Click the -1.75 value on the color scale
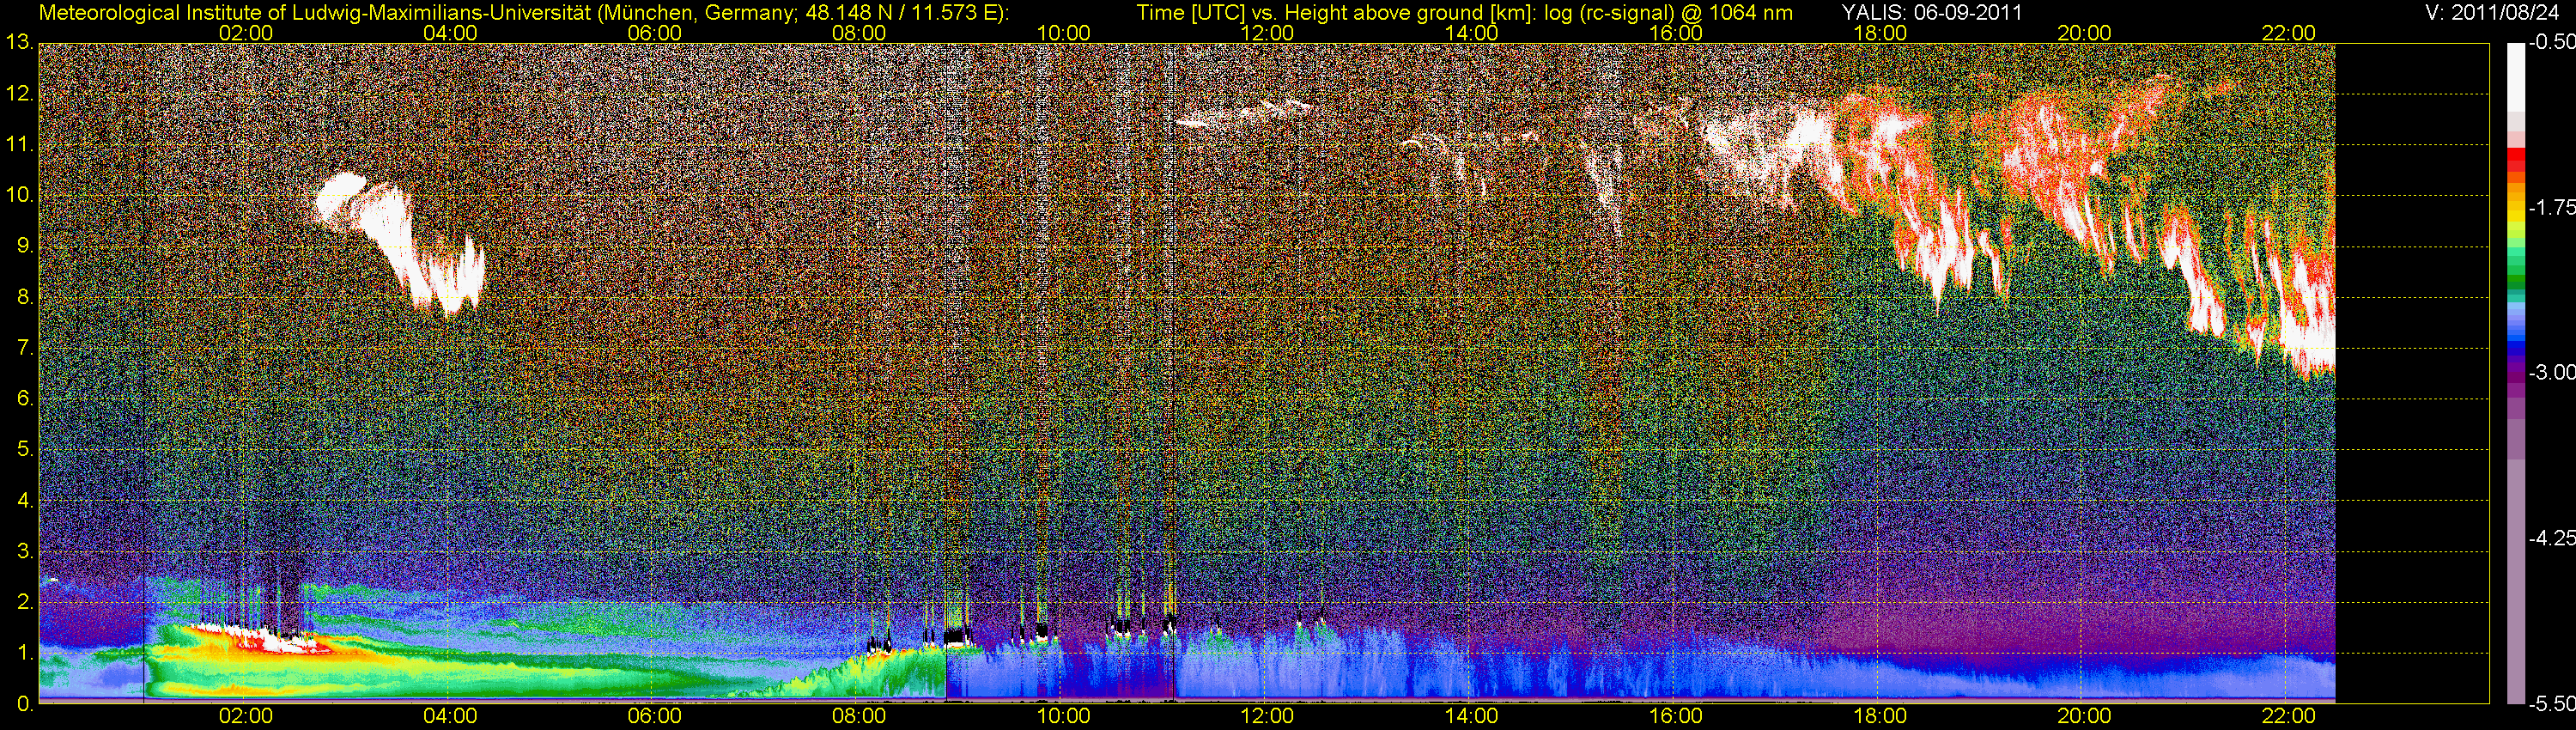Image resolution: width=2576 pixels, height=730 pixels. [2551, 207]
